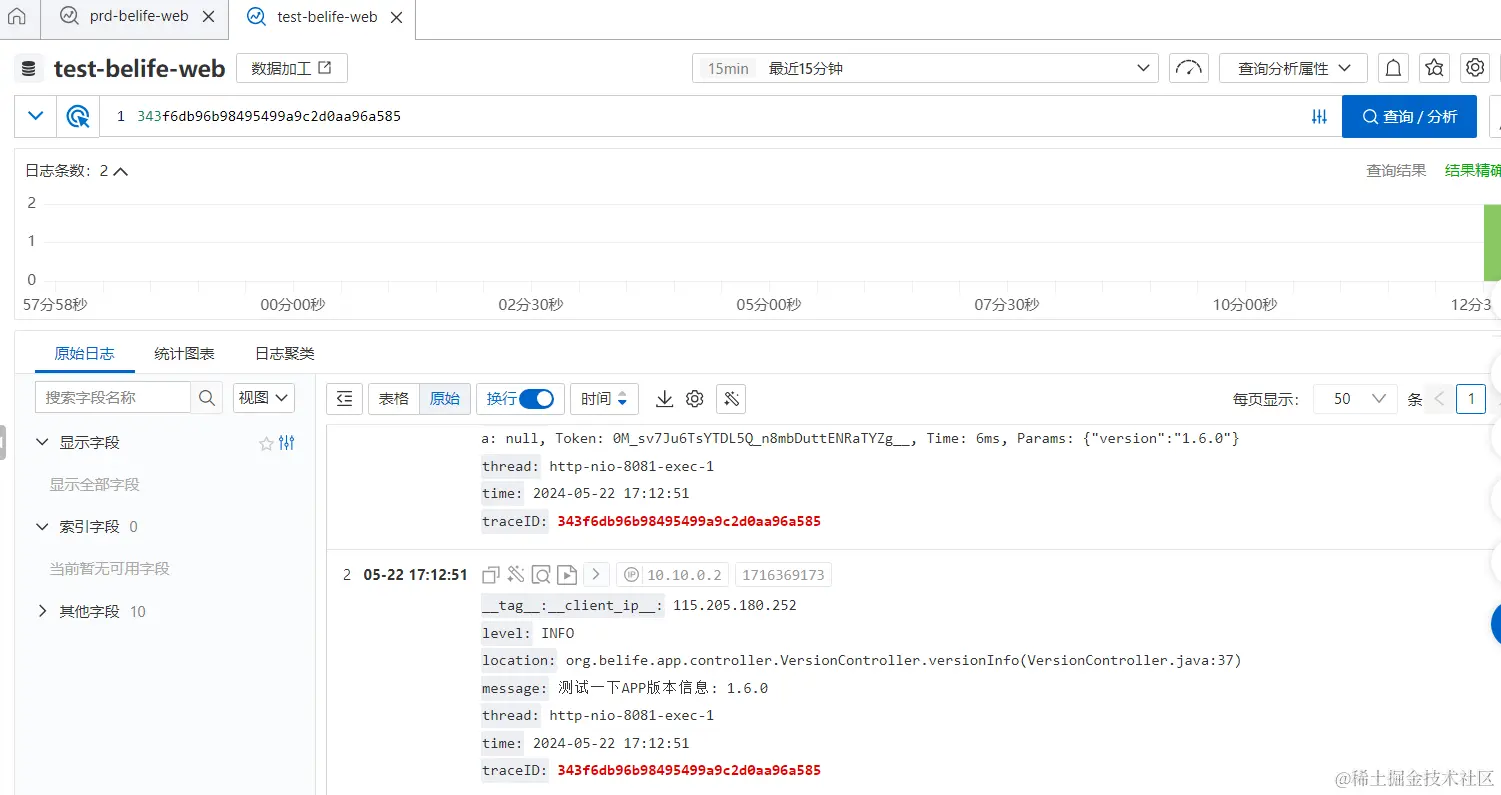The height and width of the screenshot is (795, 1501).
Task: Download logs with the download icon
Action: pos(664,398)
